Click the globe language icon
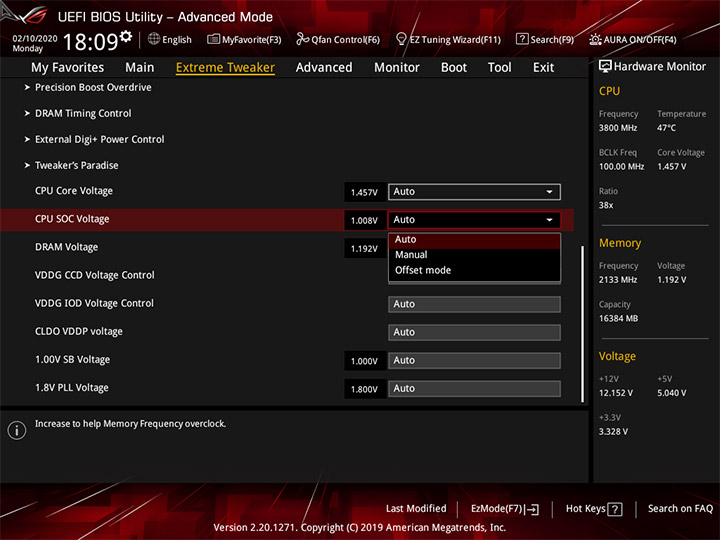Image resolution: width=720 pixels, height=540 pixels. click(x=154, y=39)
